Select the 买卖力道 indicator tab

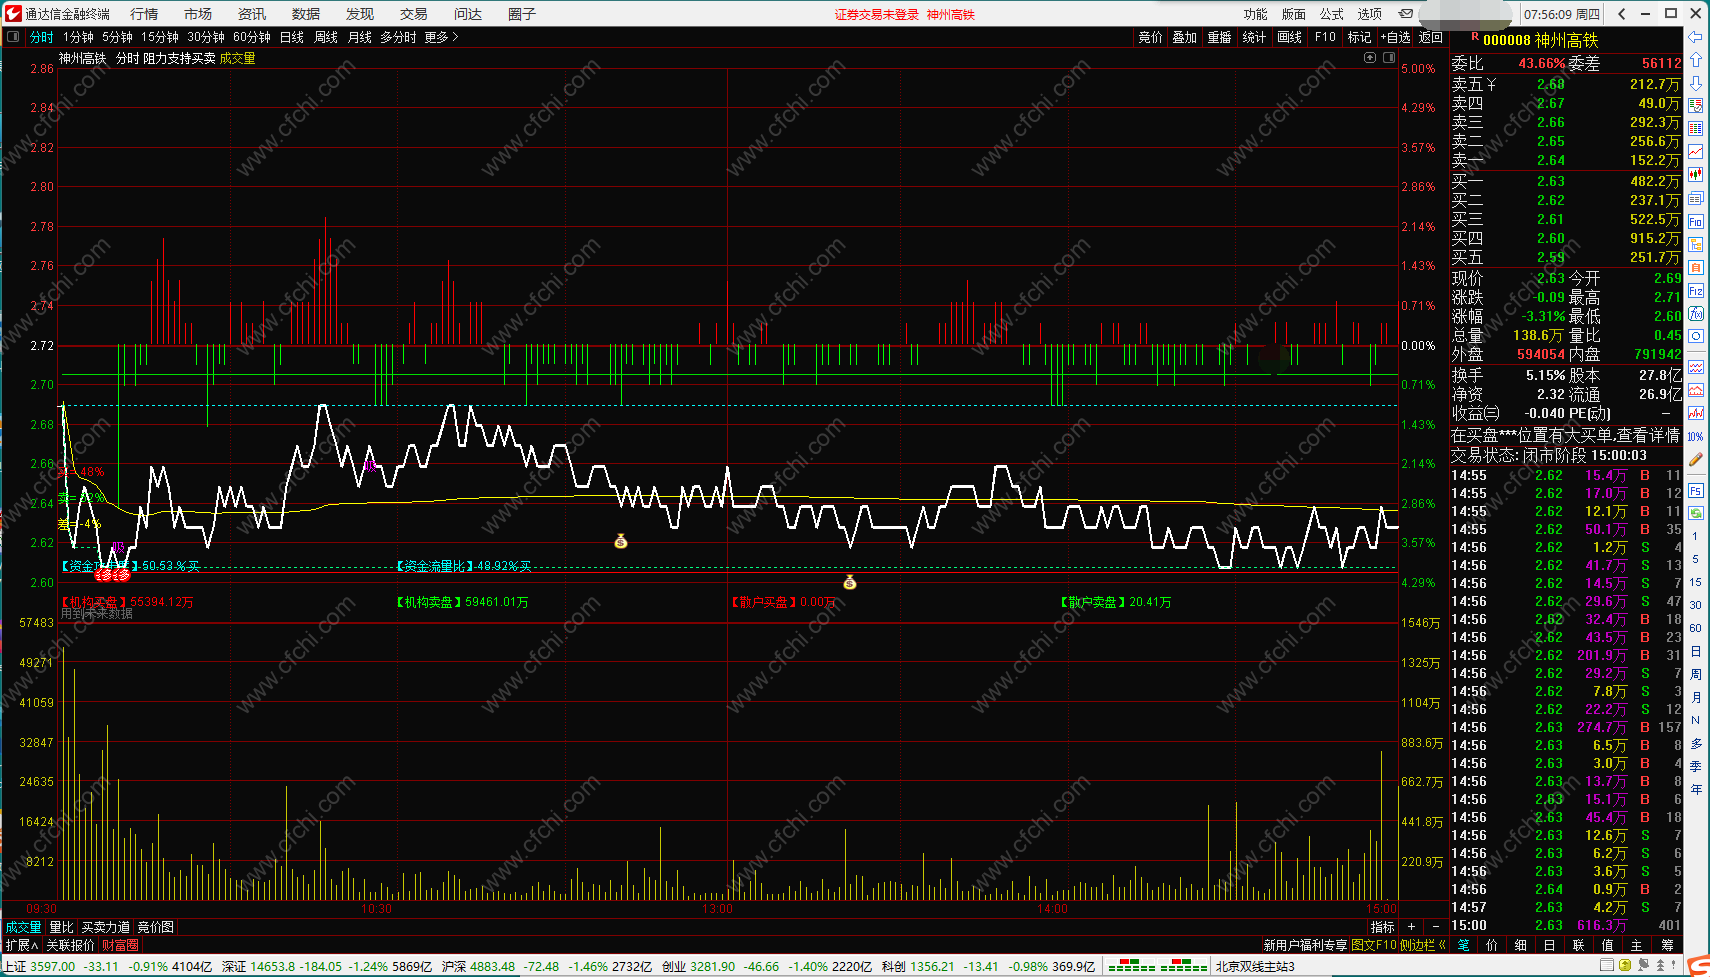click(106, 927)
